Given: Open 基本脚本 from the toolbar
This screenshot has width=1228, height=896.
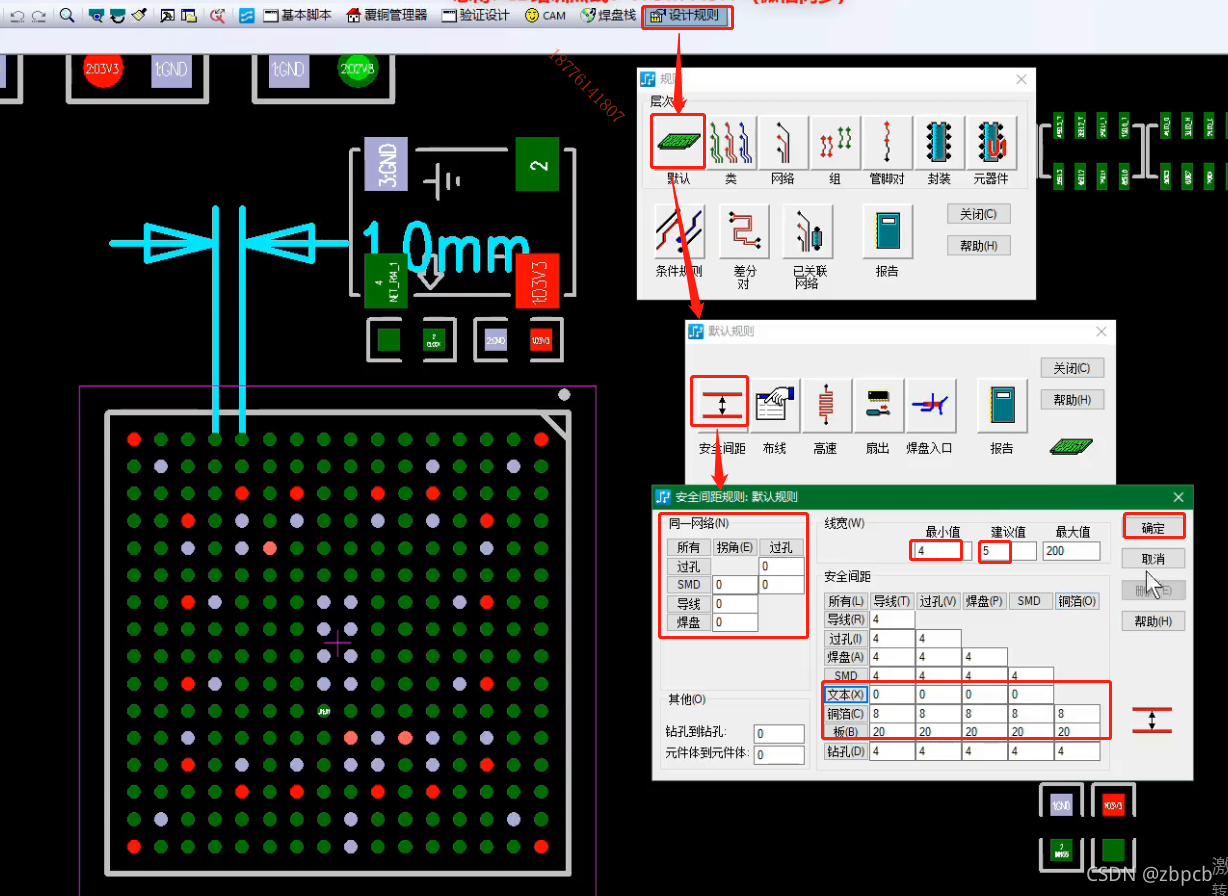Looking at the screenshot, I should coord(297,16).
